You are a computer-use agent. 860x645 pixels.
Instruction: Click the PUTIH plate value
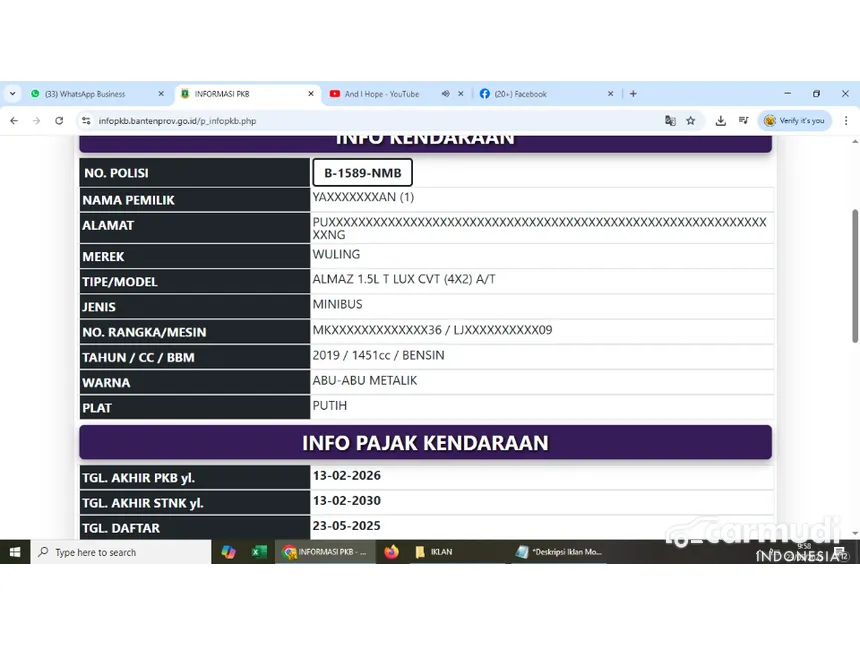(x=330, y=406)
